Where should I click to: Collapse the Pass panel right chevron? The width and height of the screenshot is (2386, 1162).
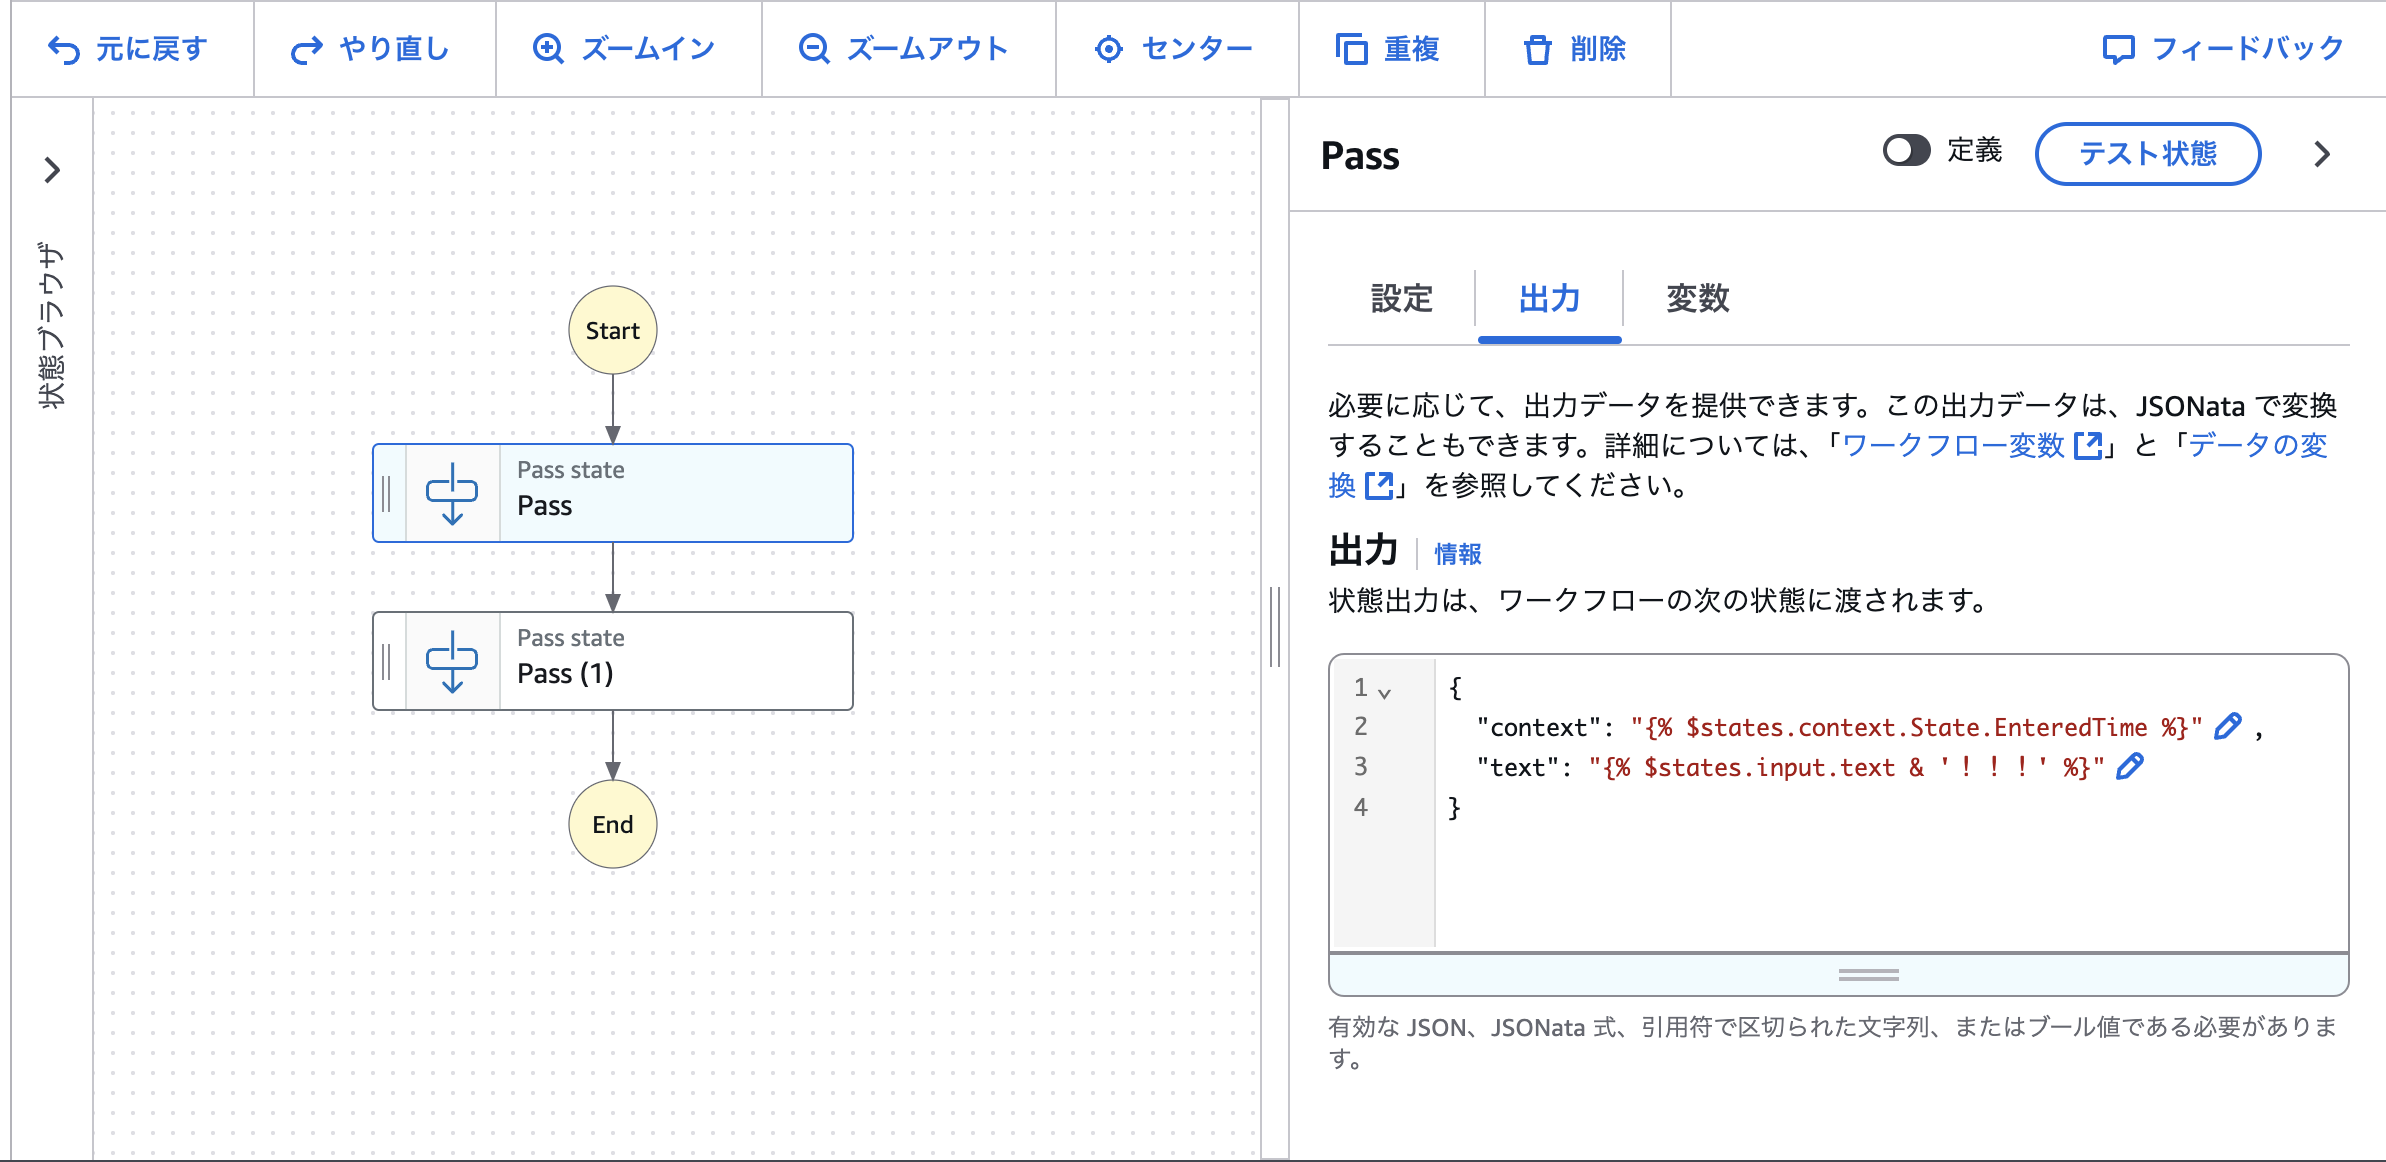coord(2322,154)
